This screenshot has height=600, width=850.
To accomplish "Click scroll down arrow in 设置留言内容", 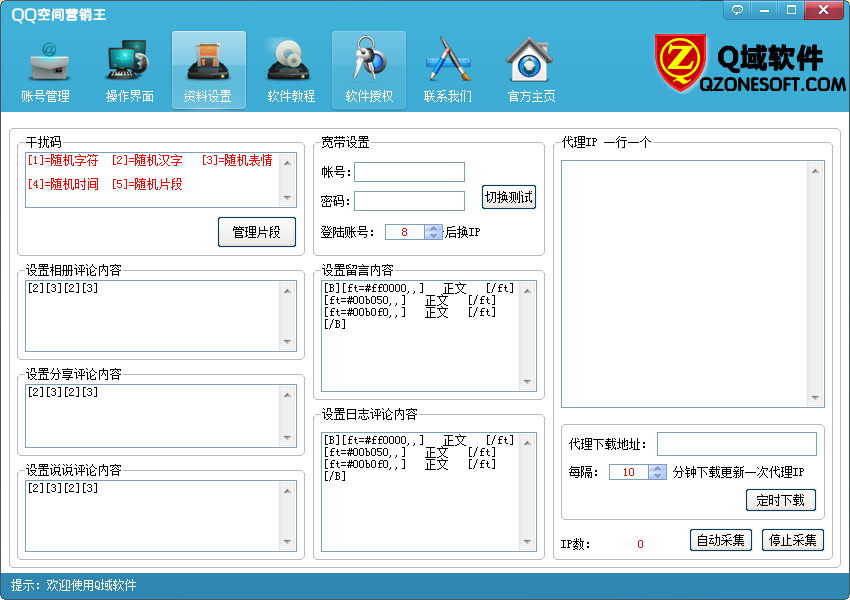I will pos(527,382).
